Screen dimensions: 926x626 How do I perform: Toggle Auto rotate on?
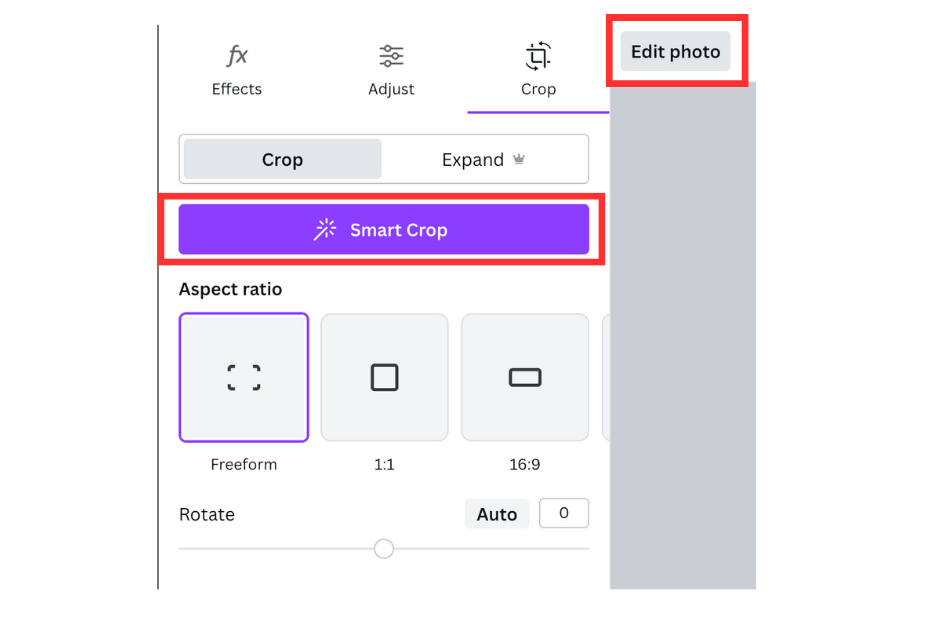coord(496,515)
